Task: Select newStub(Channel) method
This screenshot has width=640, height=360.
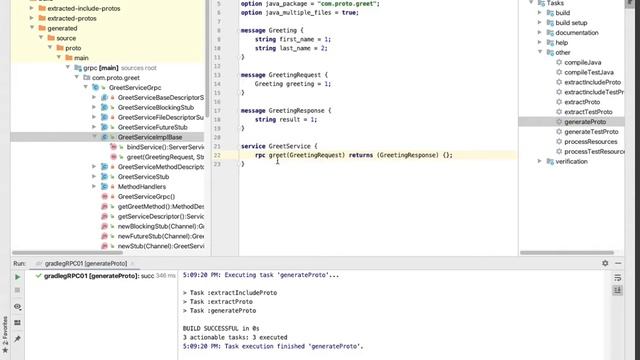Action: 161,246
